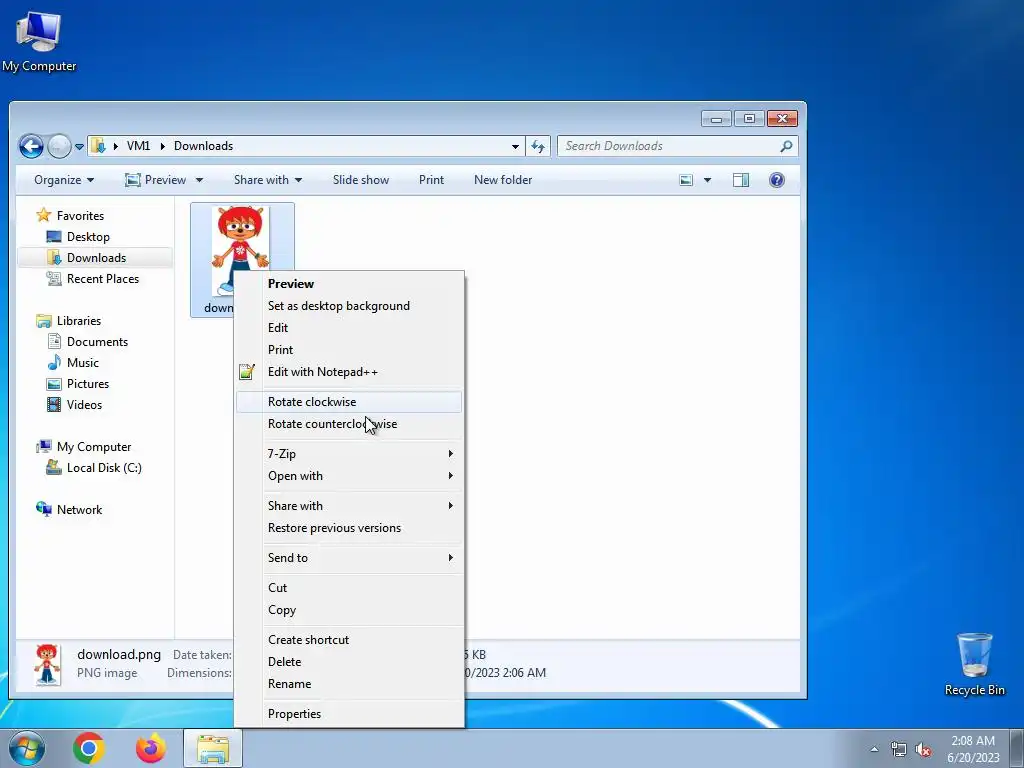Choose Create shortcut
The image size is (1024, 768).
349,640
